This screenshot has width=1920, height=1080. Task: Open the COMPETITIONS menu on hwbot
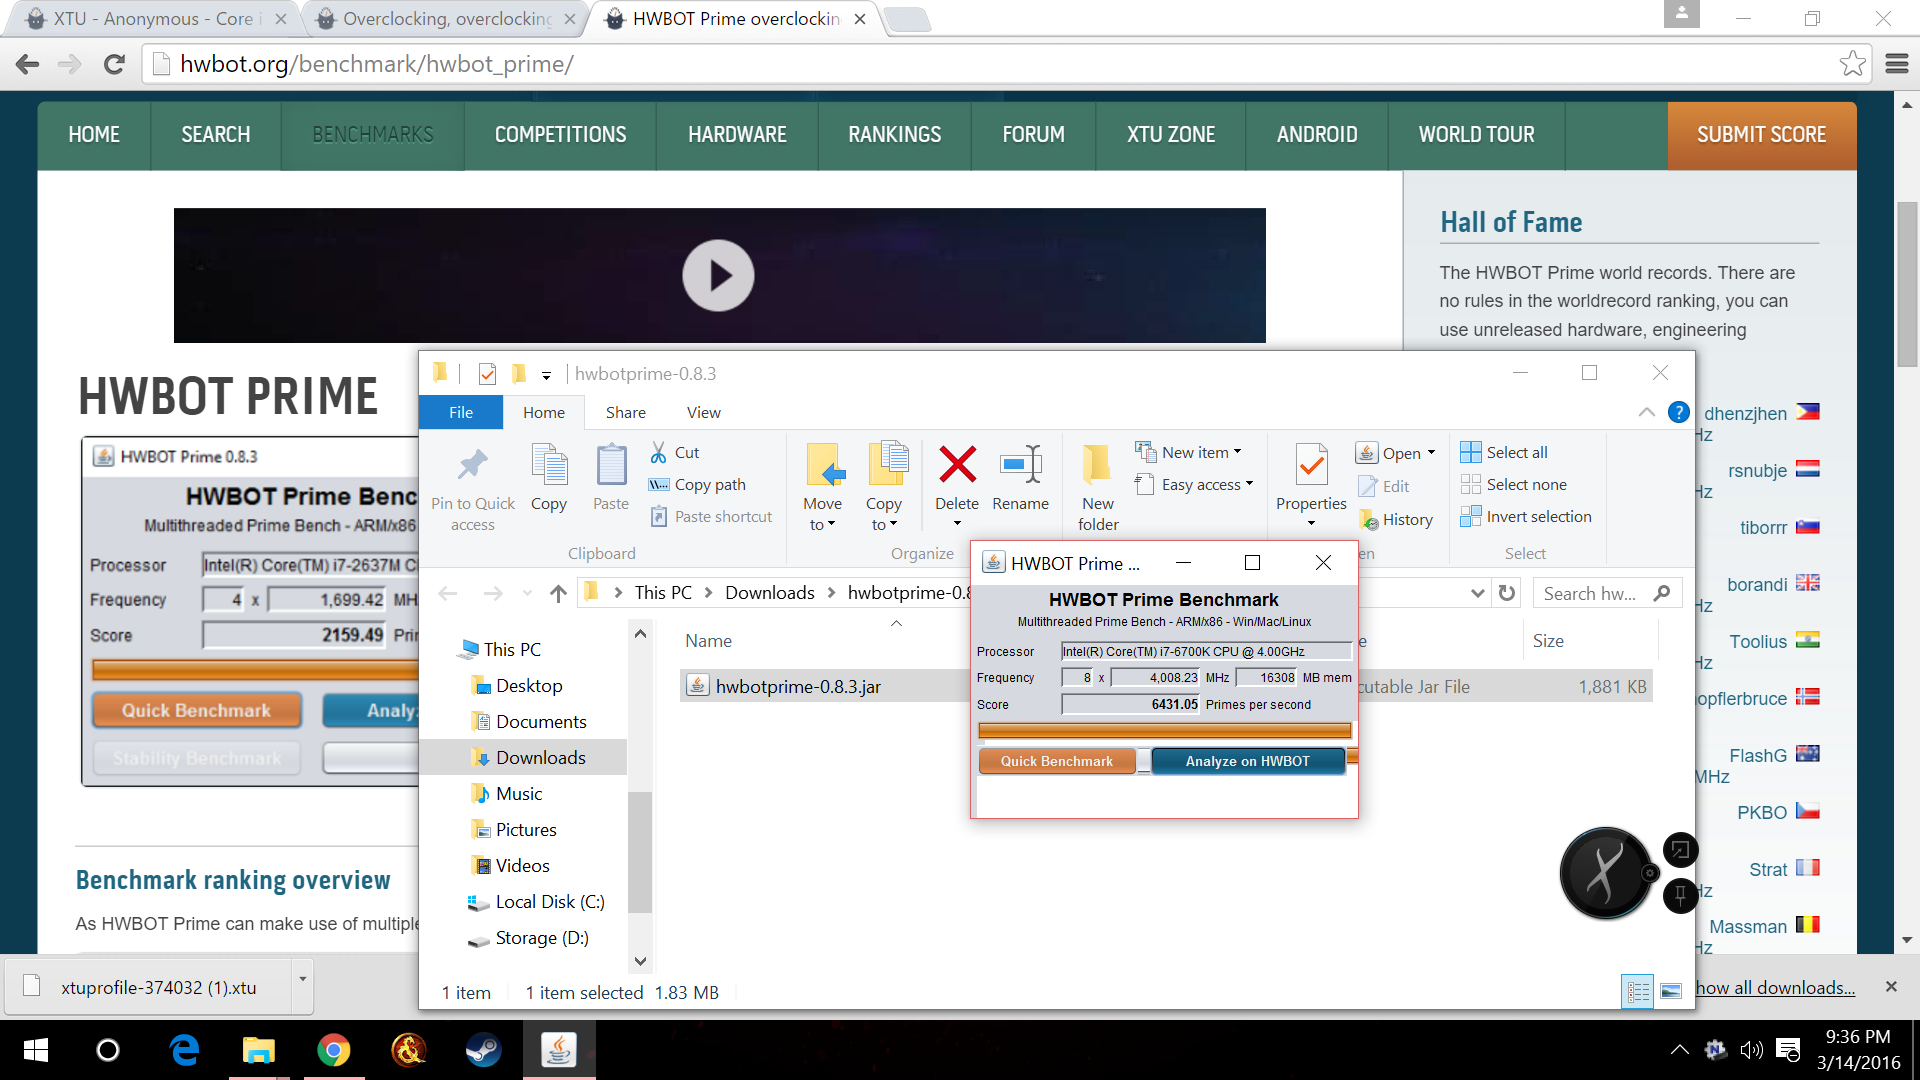coord(560,135)
